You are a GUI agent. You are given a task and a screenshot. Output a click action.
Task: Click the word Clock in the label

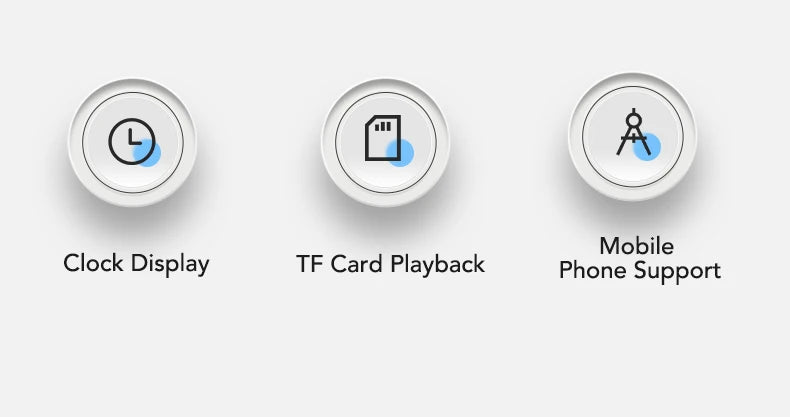(93, 263)
